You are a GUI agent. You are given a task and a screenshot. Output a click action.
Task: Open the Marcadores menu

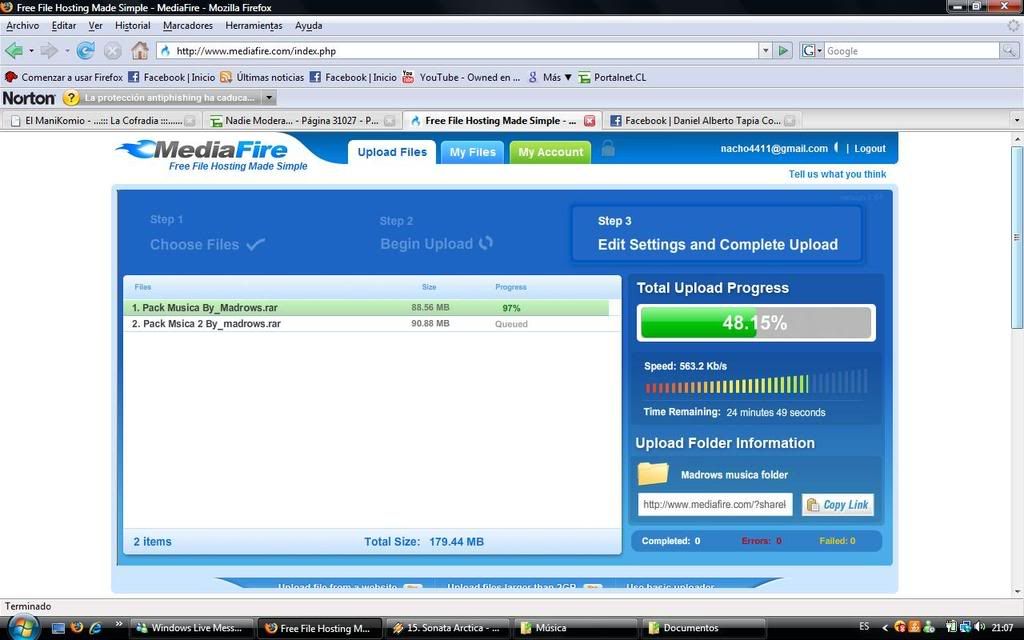coord(187,25)
